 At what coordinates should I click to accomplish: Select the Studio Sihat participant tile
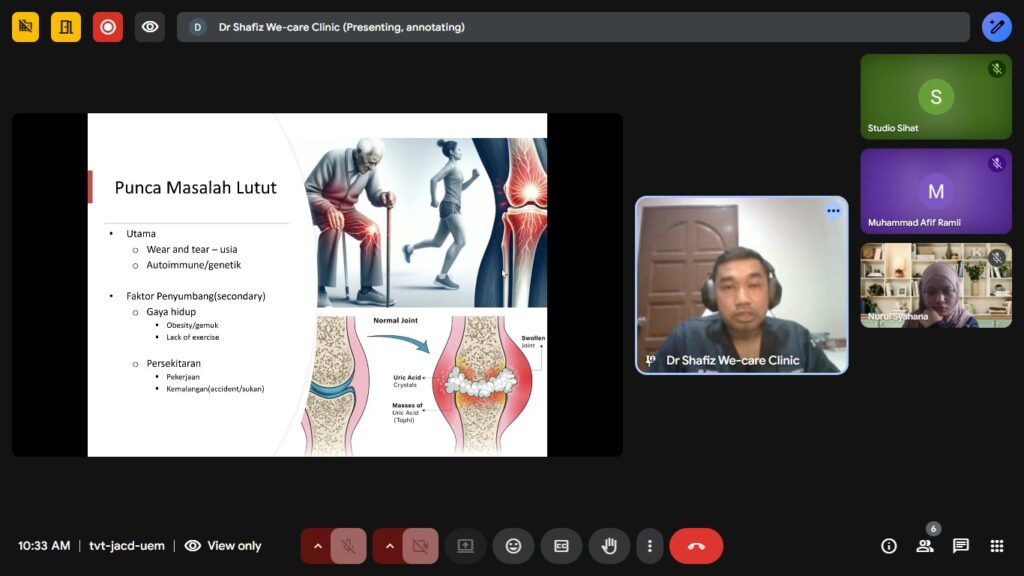click(936, 96)
